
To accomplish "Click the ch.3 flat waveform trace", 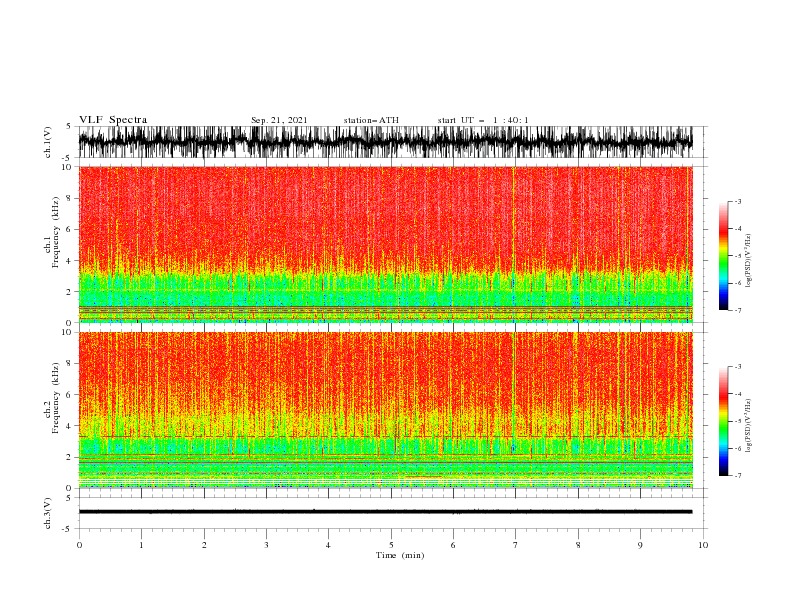I will pyautogui.click(x=385, y=512).
